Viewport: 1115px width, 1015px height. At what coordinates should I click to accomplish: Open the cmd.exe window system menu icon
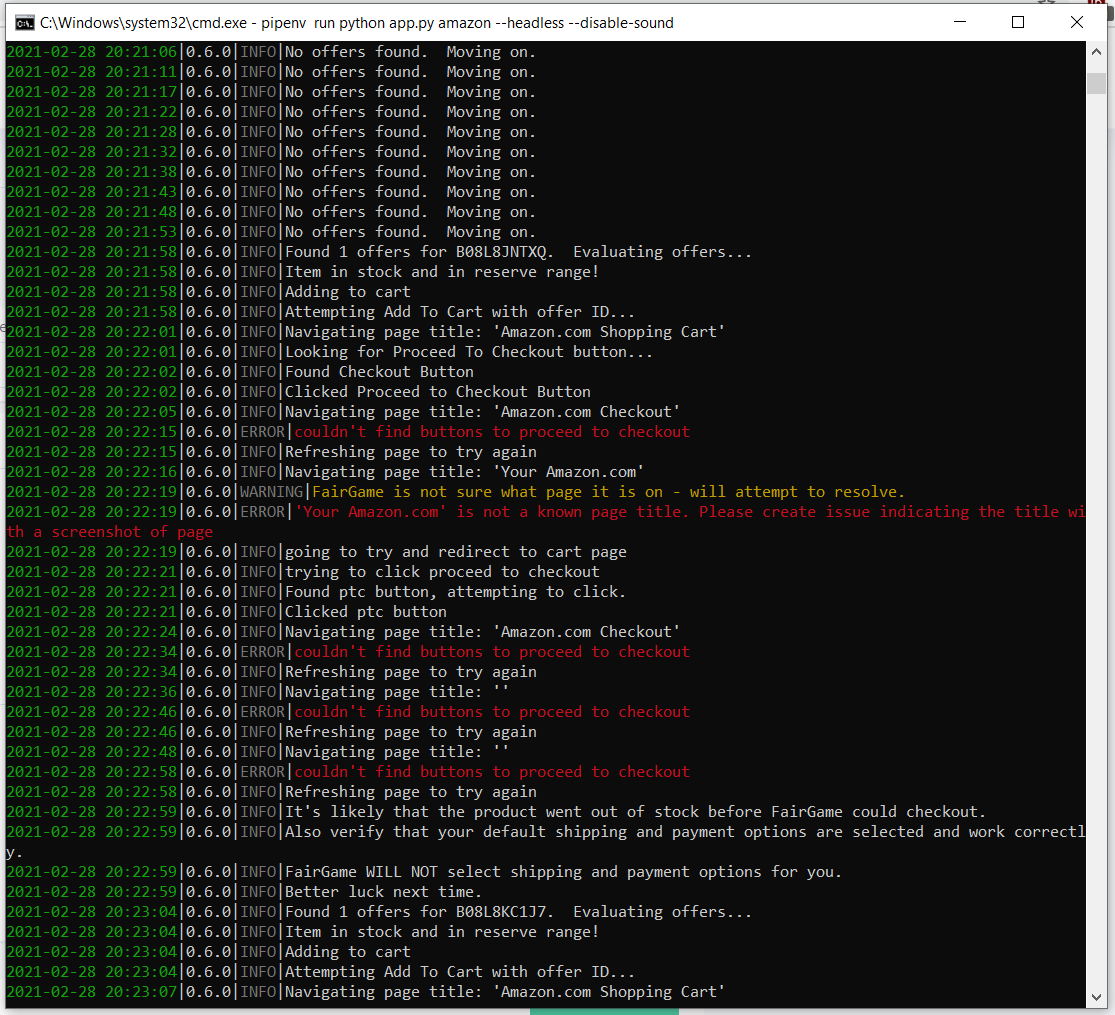pos(24,23)
